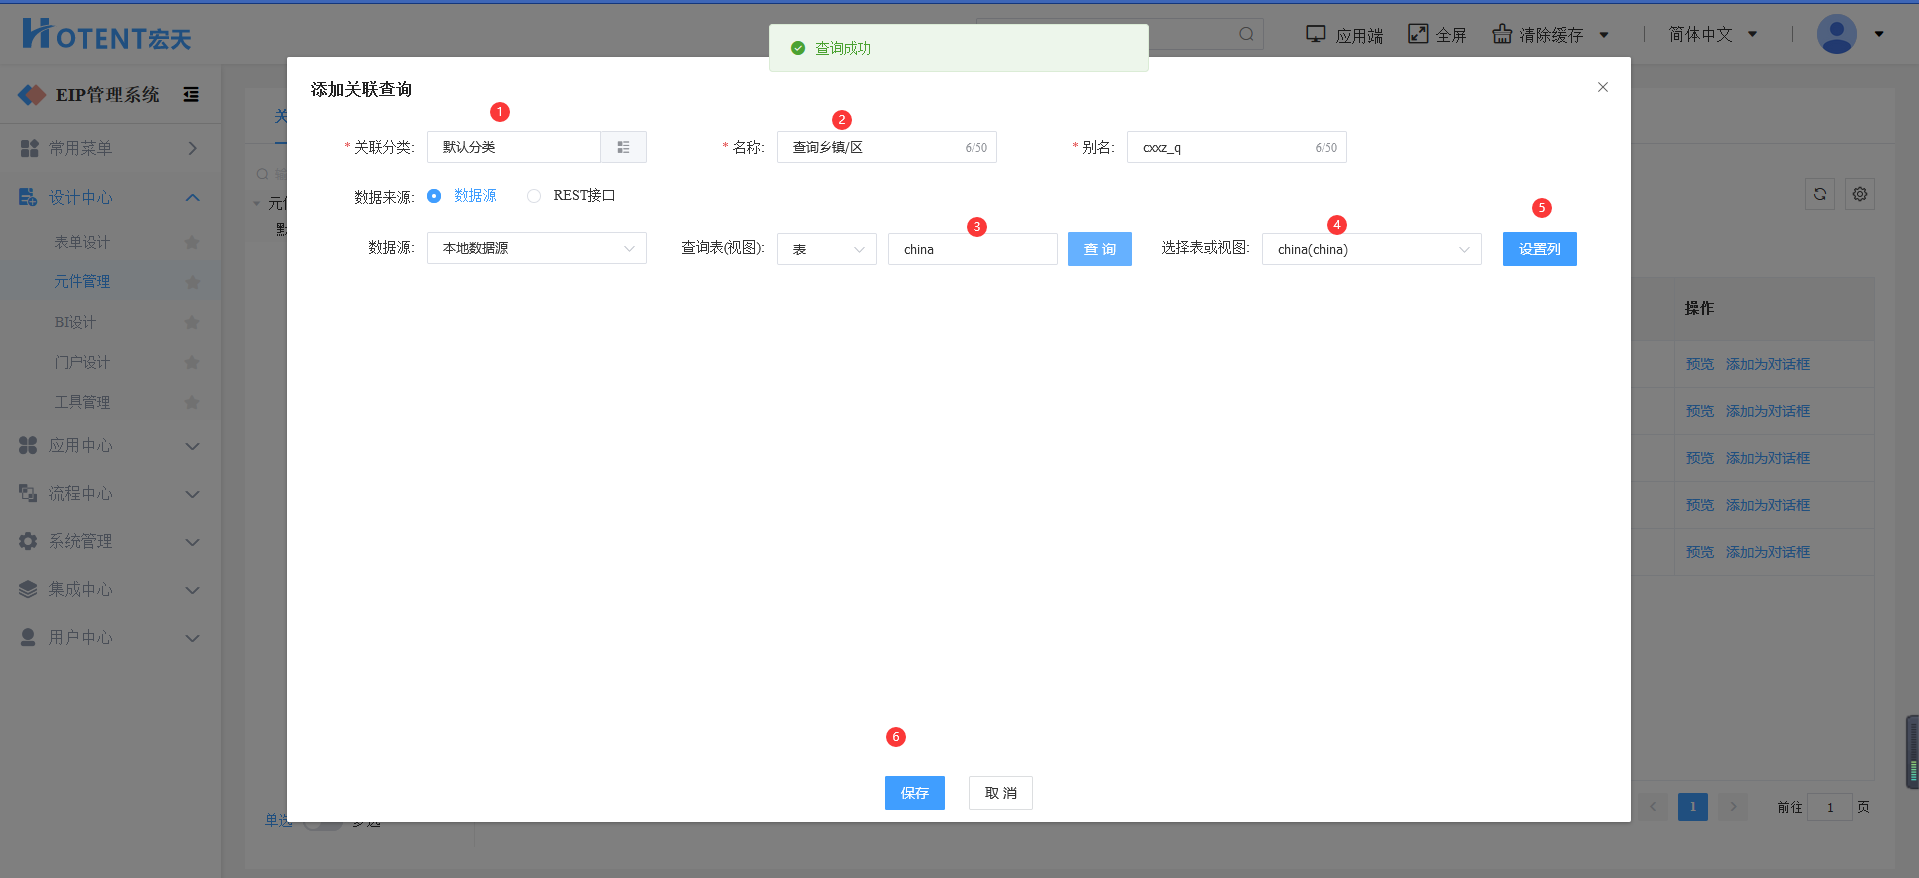
Task: Click the user avatar icon
Action: click(x=1836, y=34)
